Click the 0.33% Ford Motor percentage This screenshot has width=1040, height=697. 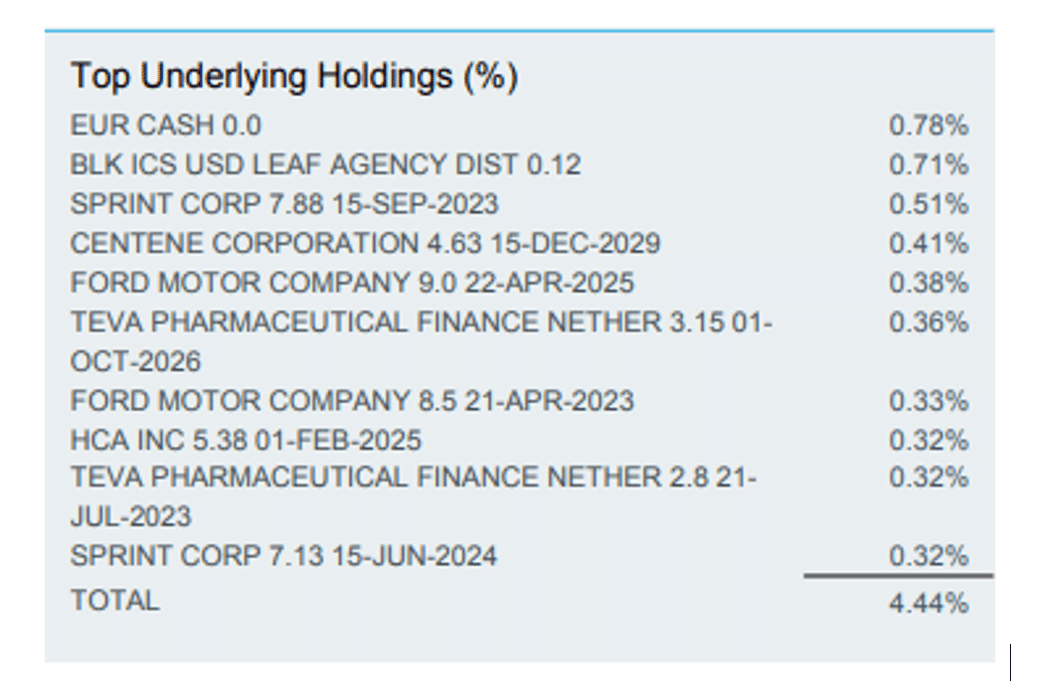pyautogui.click(x=928, y=401)
